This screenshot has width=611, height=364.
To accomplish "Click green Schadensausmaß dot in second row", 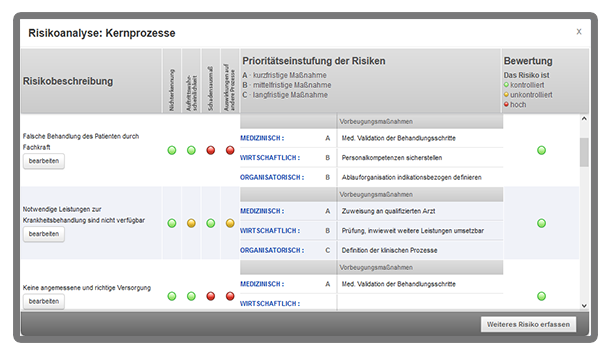I will (x=211, y=223).
